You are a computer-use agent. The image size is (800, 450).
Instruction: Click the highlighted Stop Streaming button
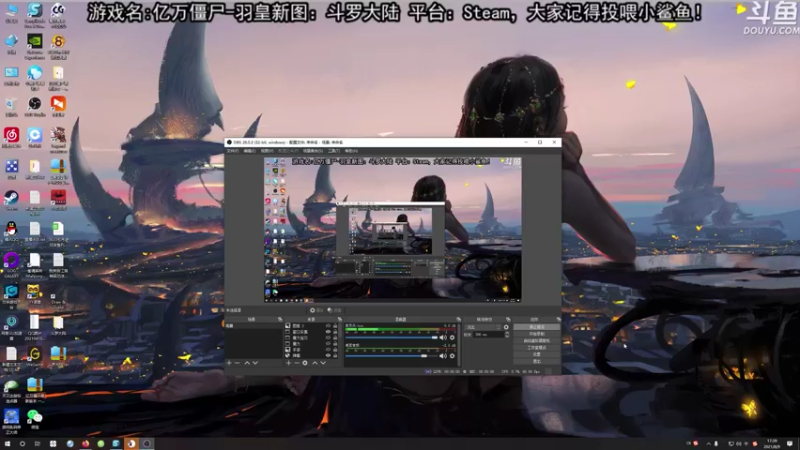(536, 327)
